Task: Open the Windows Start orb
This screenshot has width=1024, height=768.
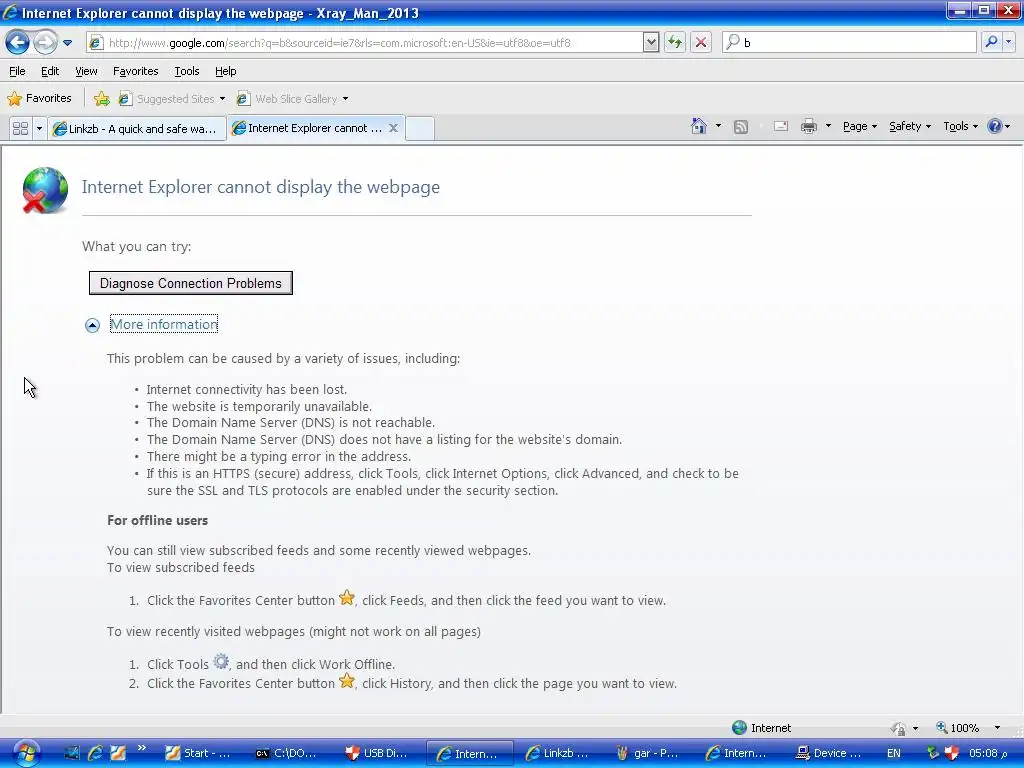Action: pos(25,753)
